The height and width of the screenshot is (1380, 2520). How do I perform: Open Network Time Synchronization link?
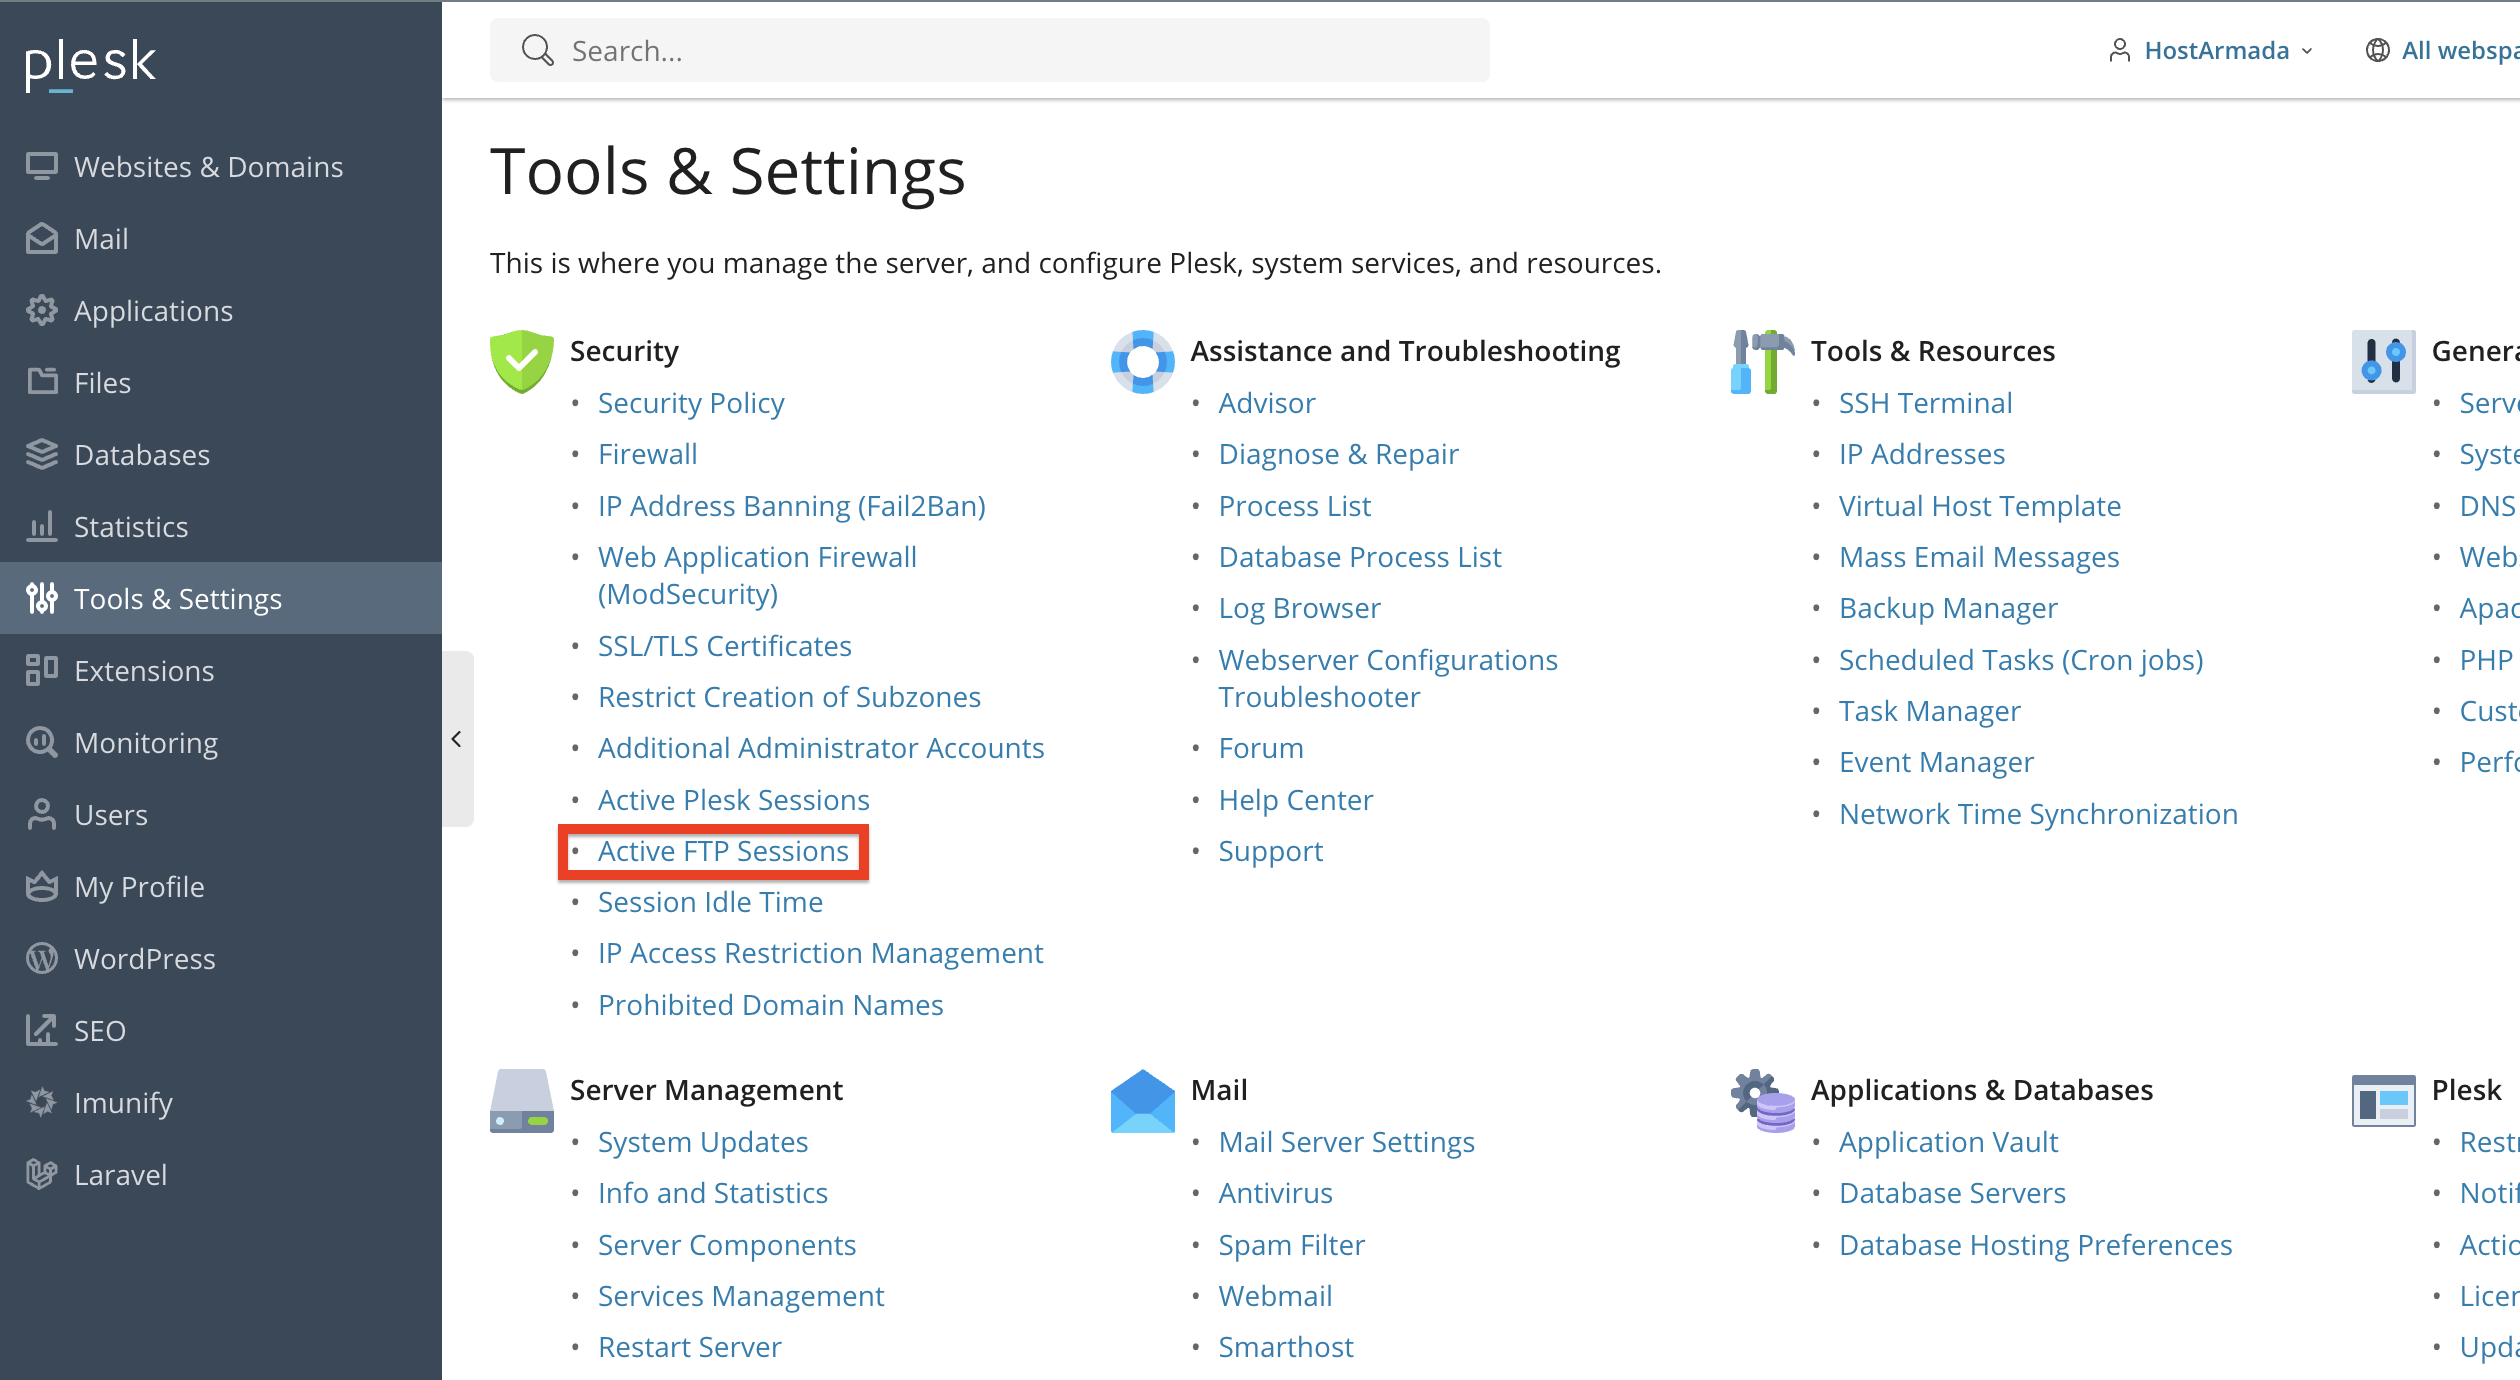[x=2038, y=814]
